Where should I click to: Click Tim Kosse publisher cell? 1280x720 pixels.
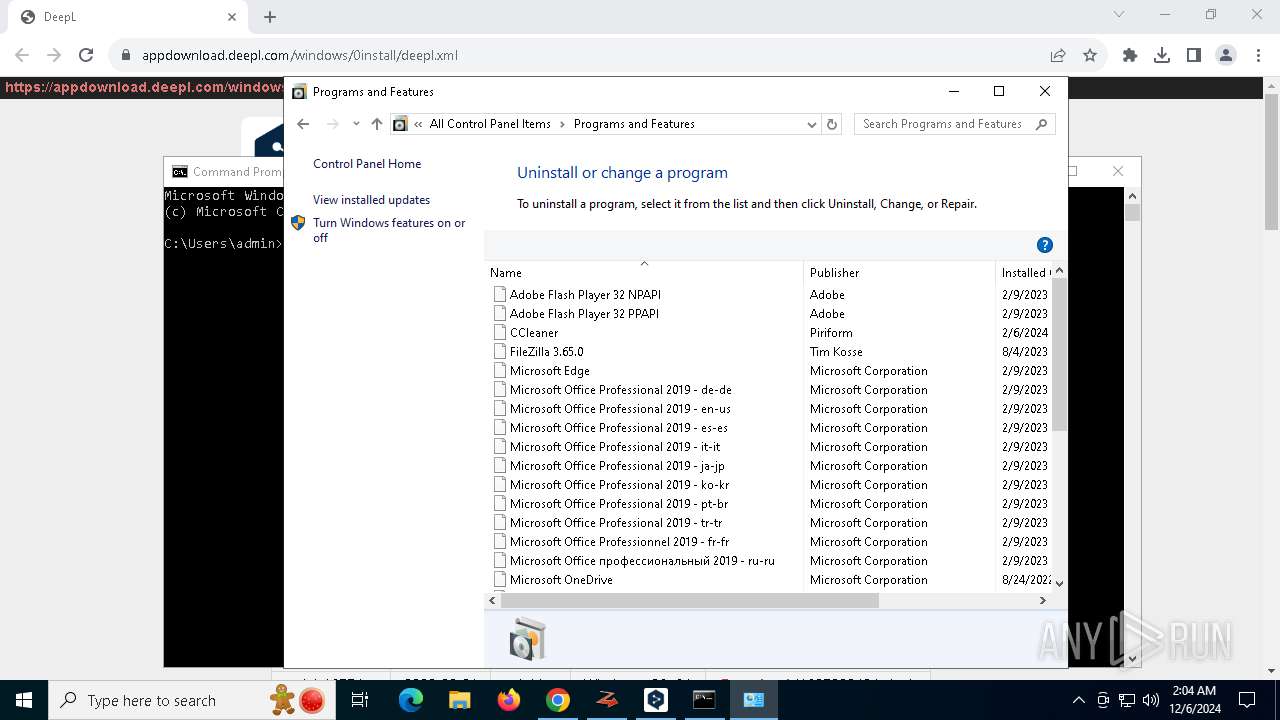(x=836, y=352)
